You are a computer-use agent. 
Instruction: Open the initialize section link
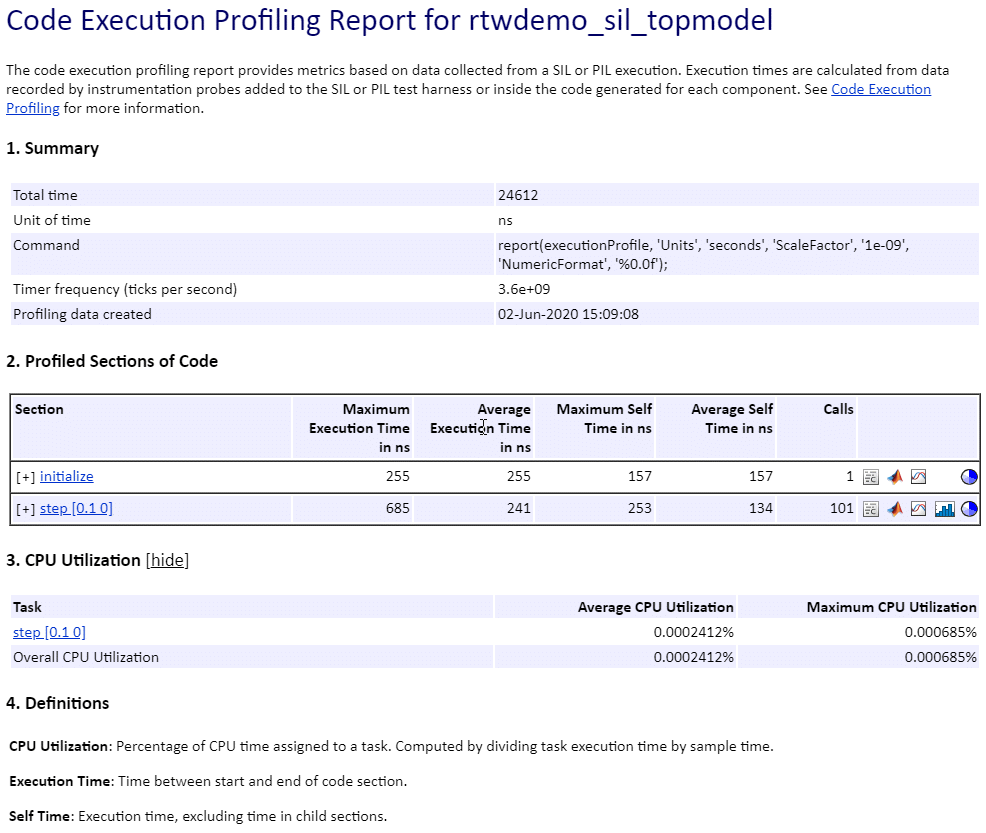66,477
